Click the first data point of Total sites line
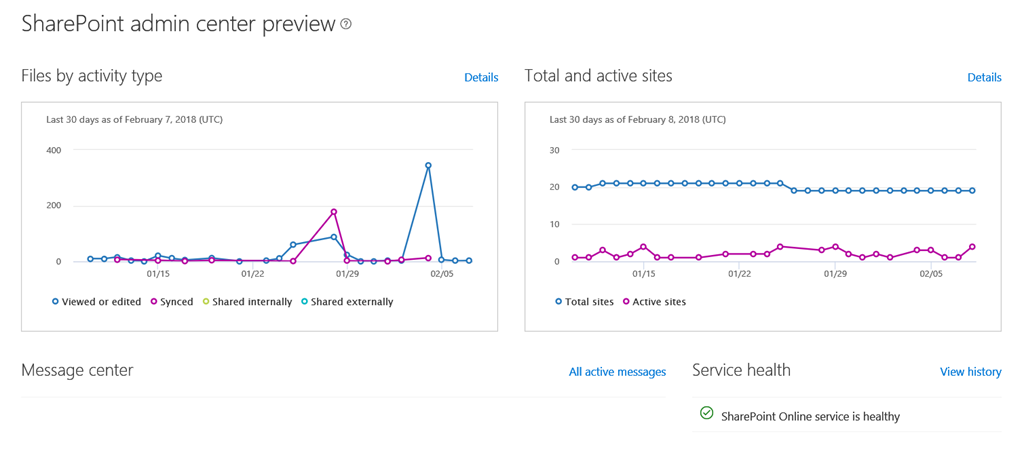The image size is (1024, 468). (575, 187)
